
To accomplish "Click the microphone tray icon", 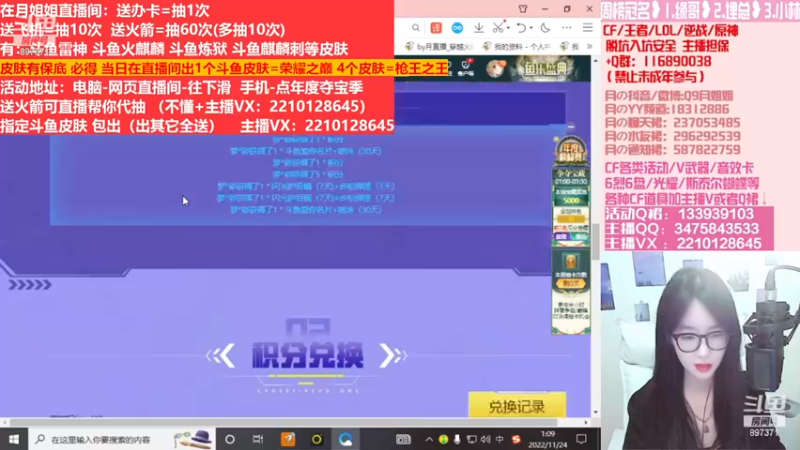I will click(x=457, y=439).
